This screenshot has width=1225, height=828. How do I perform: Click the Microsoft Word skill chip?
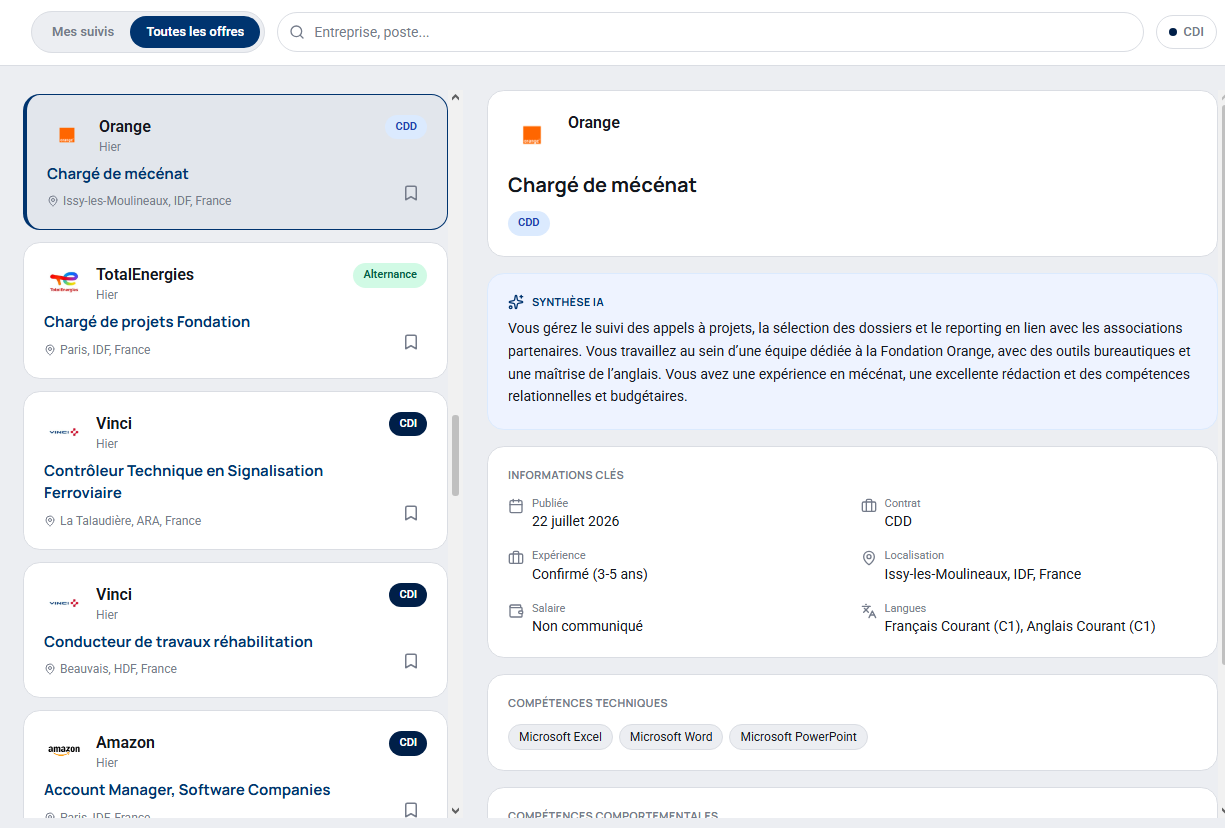671,737
